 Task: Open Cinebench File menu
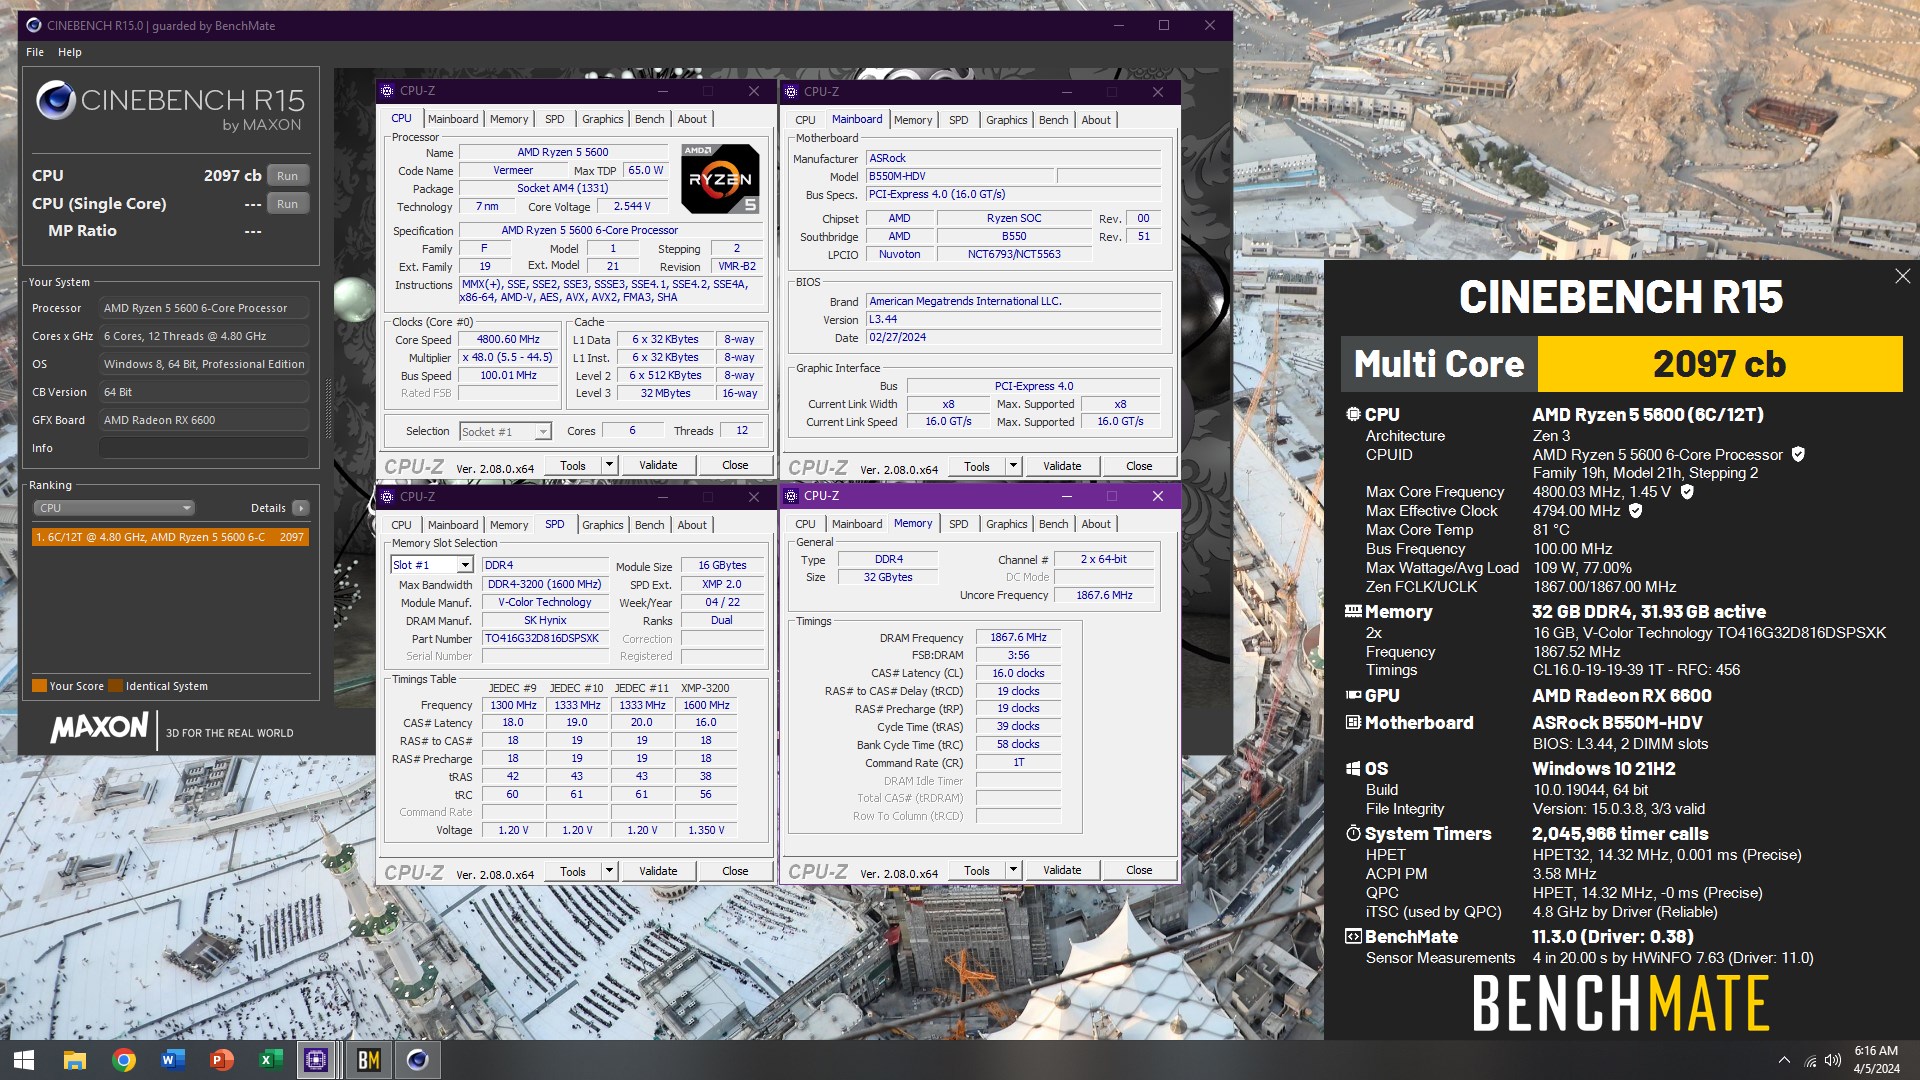pyautogui.click(x=35, y=52)
